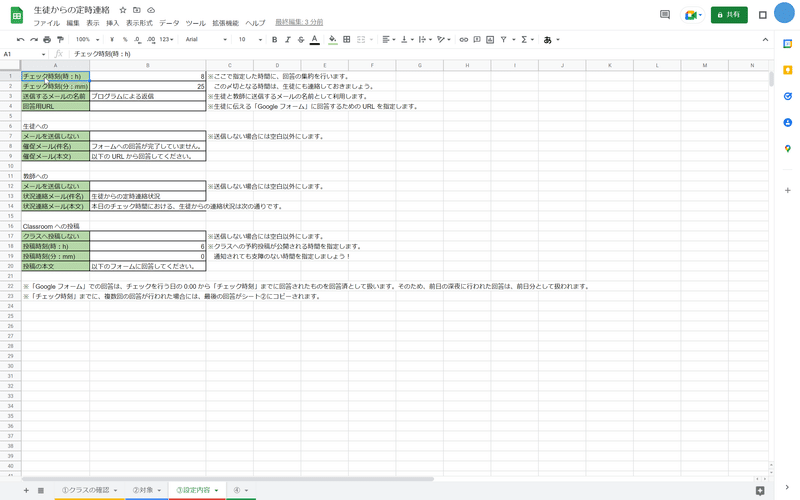Open text wrapping dropdown
The image size is (800, 500).
click(425, 39)
